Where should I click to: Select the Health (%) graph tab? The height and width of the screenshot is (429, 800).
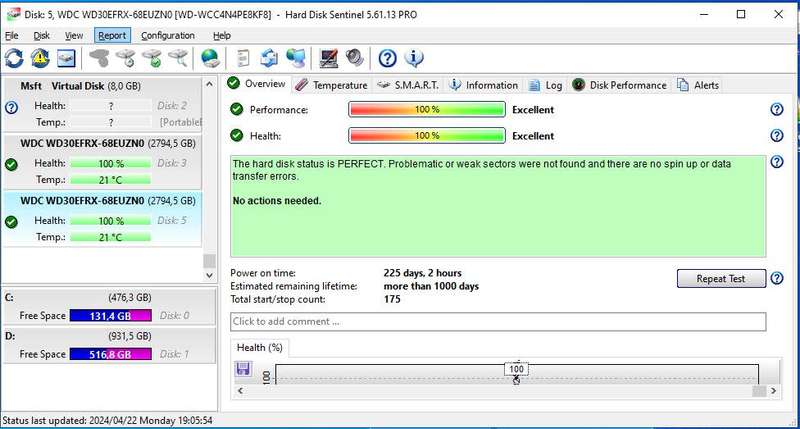[259, 347]
